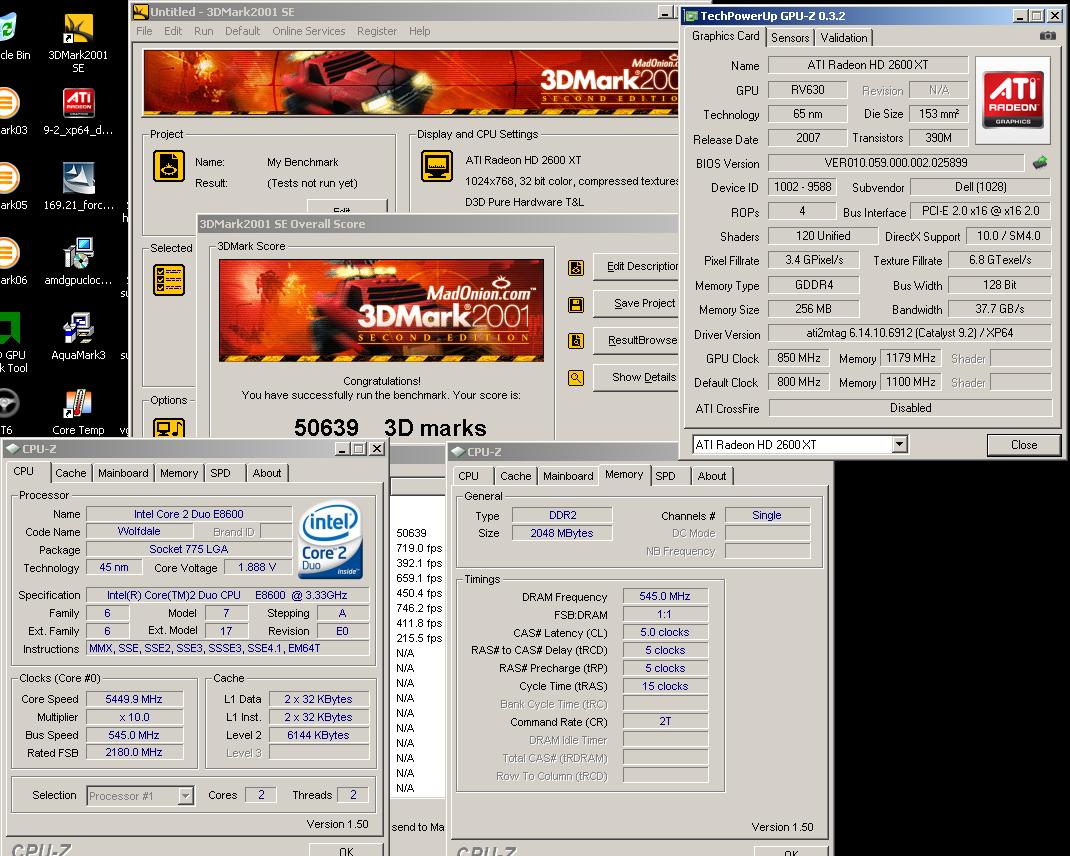The image size is (1070, 856).
Task: Click the Selected tests checklist icon
Action: [x=169, y=280]
